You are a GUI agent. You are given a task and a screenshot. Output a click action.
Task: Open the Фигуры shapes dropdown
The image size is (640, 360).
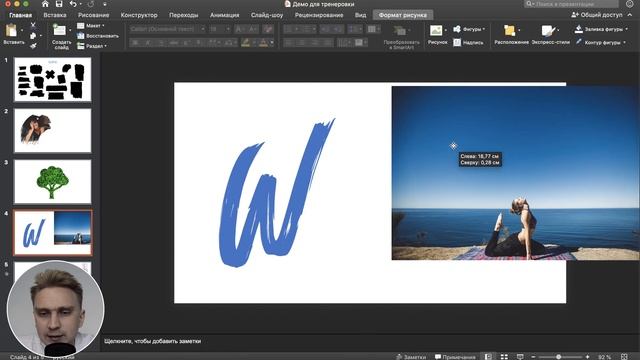(469, 29)
